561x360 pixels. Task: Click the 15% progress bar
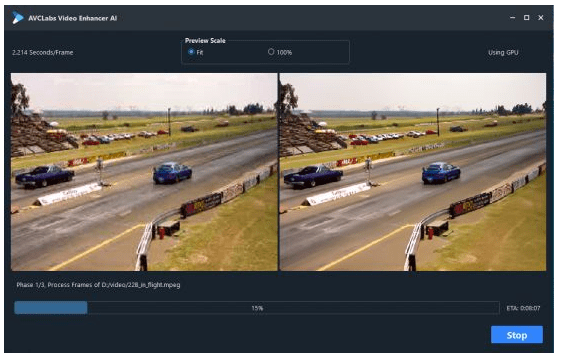[257, 308]
